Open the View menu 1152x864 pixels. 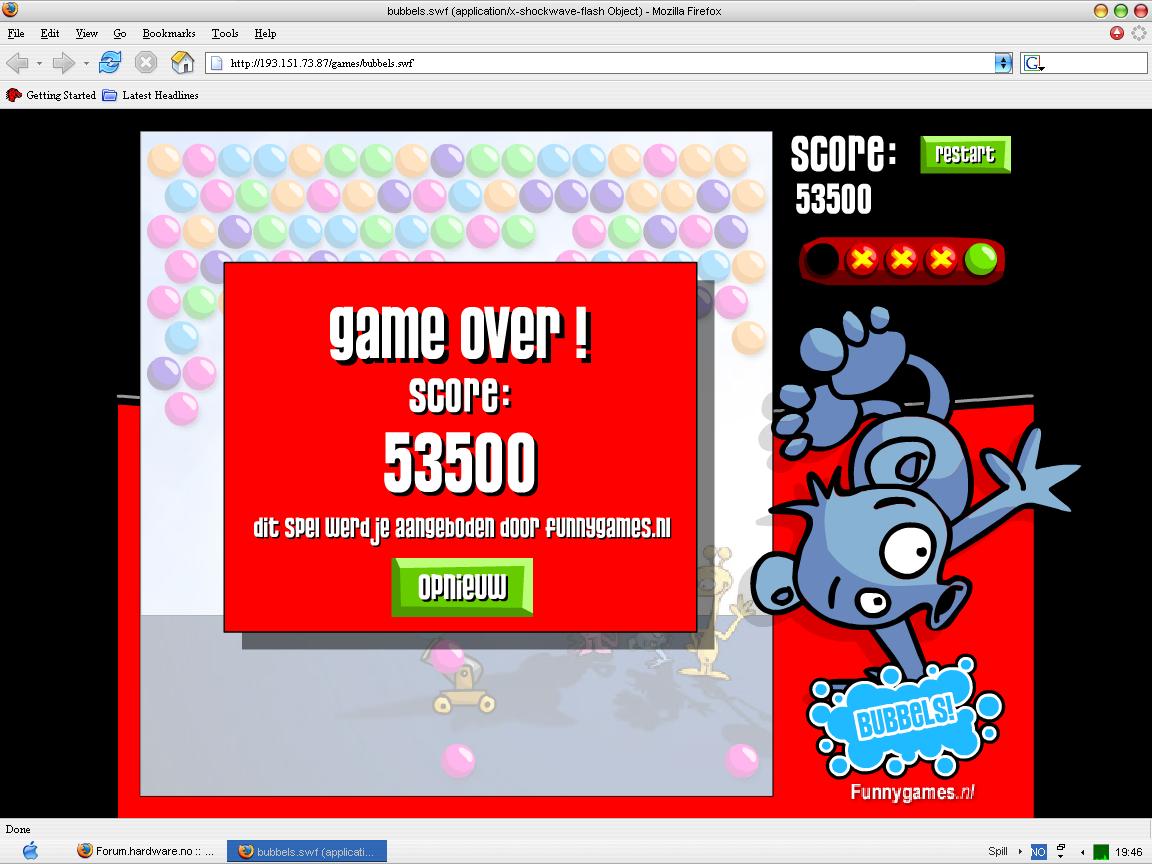tap(87, 33)
